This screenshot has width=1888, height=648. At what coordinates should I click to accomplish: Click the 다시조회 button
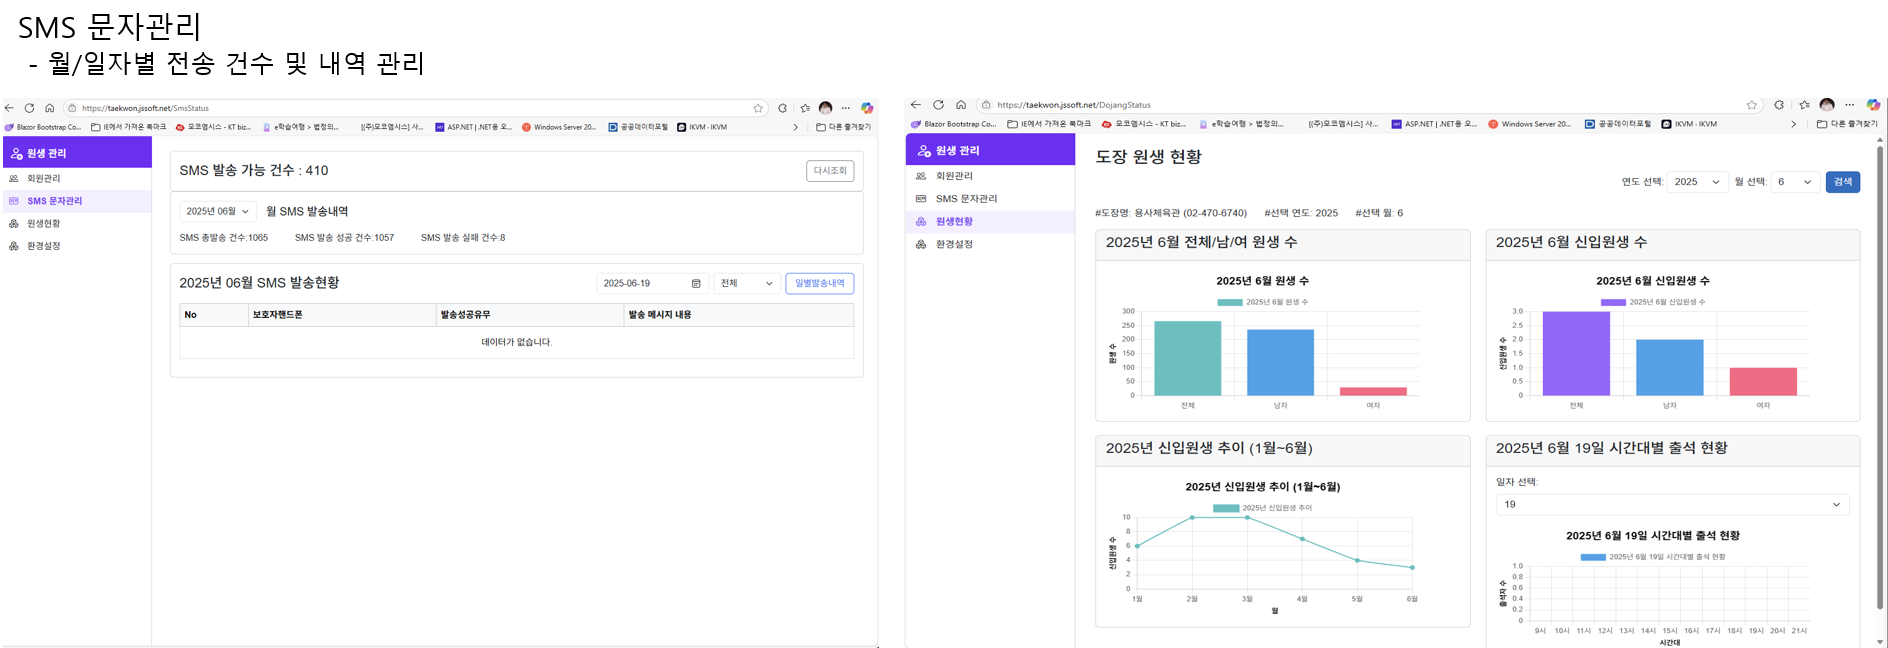click(830, 171)
